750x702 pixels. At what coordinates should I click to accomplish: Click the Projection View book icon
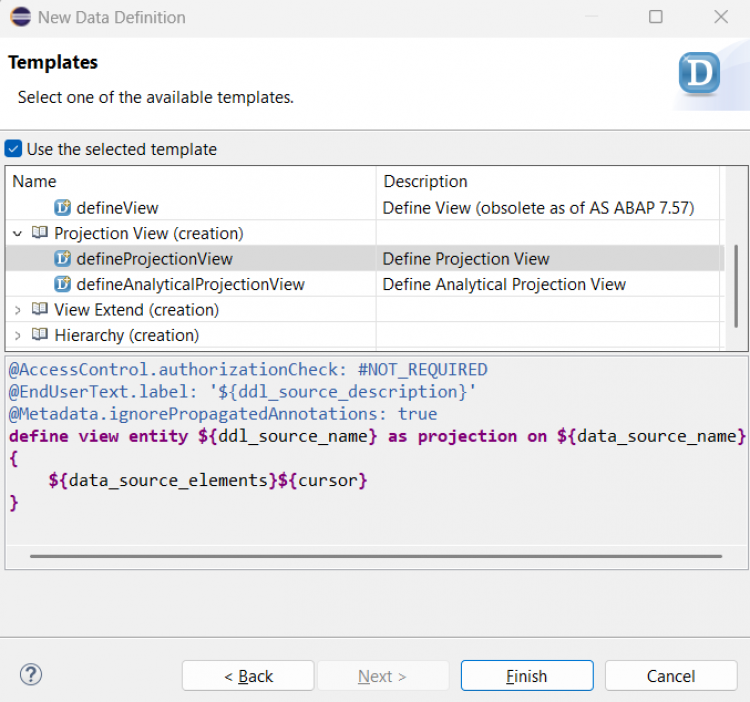click(x=39, y=233)
